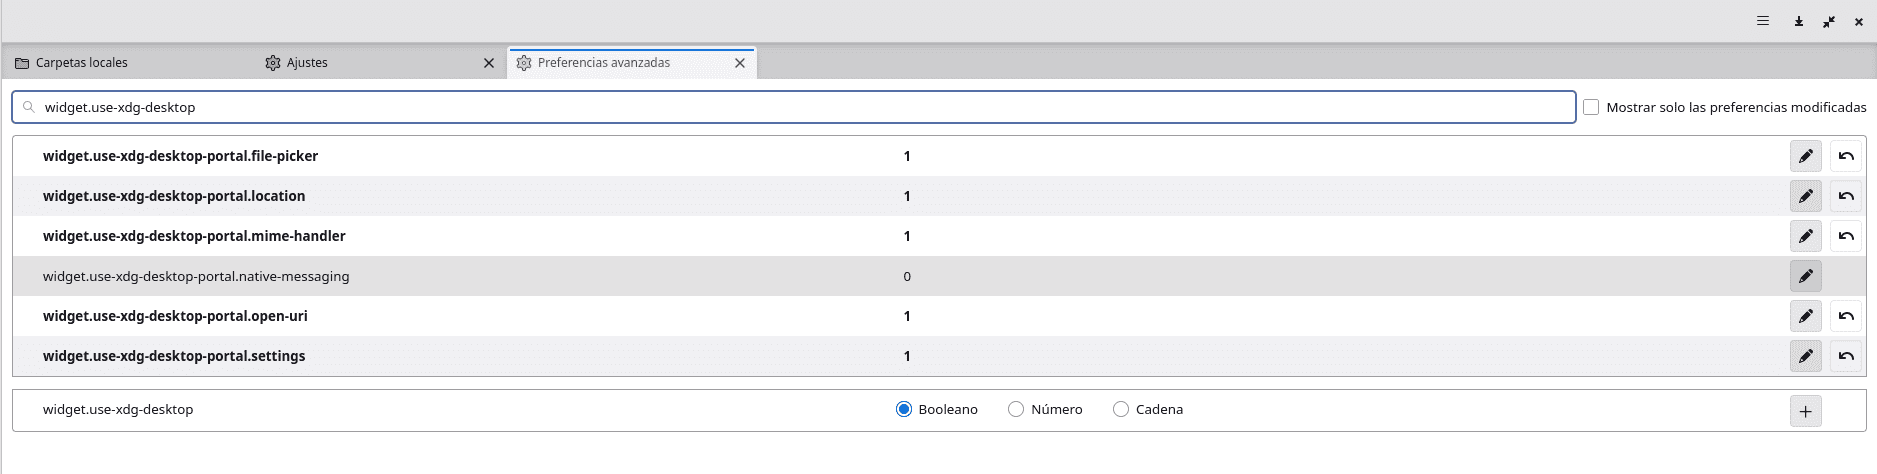The height and width of the screenshot is (474, 1877).
Task: Close the Ajustes tab
Action: 489,63
